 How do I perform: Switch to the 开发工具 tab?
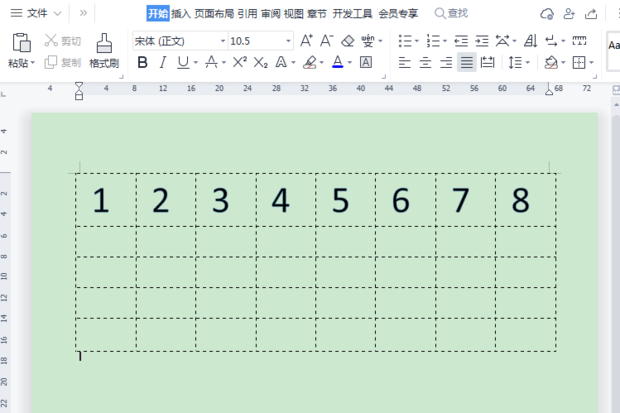tap(352, 14)
